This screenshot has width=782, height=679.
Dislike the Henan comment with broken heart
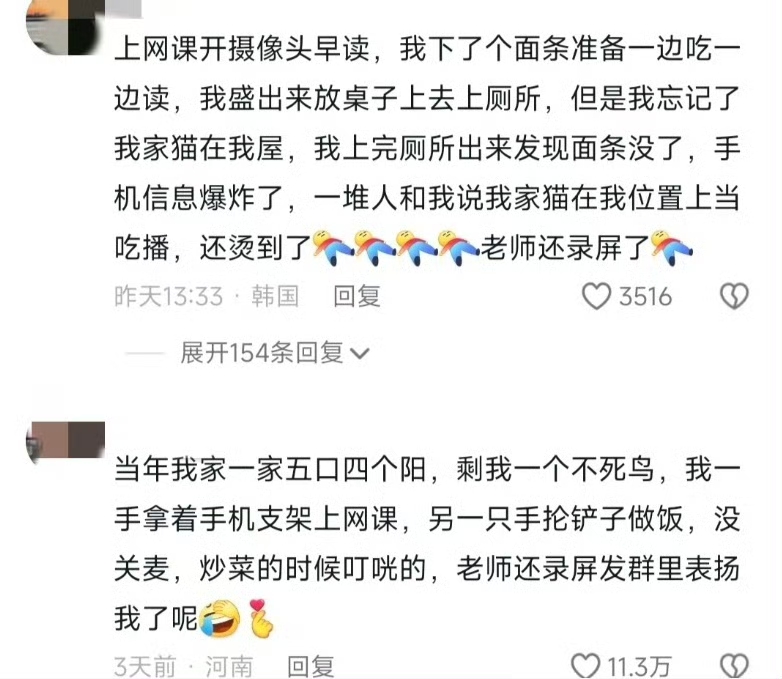(735, 666)
